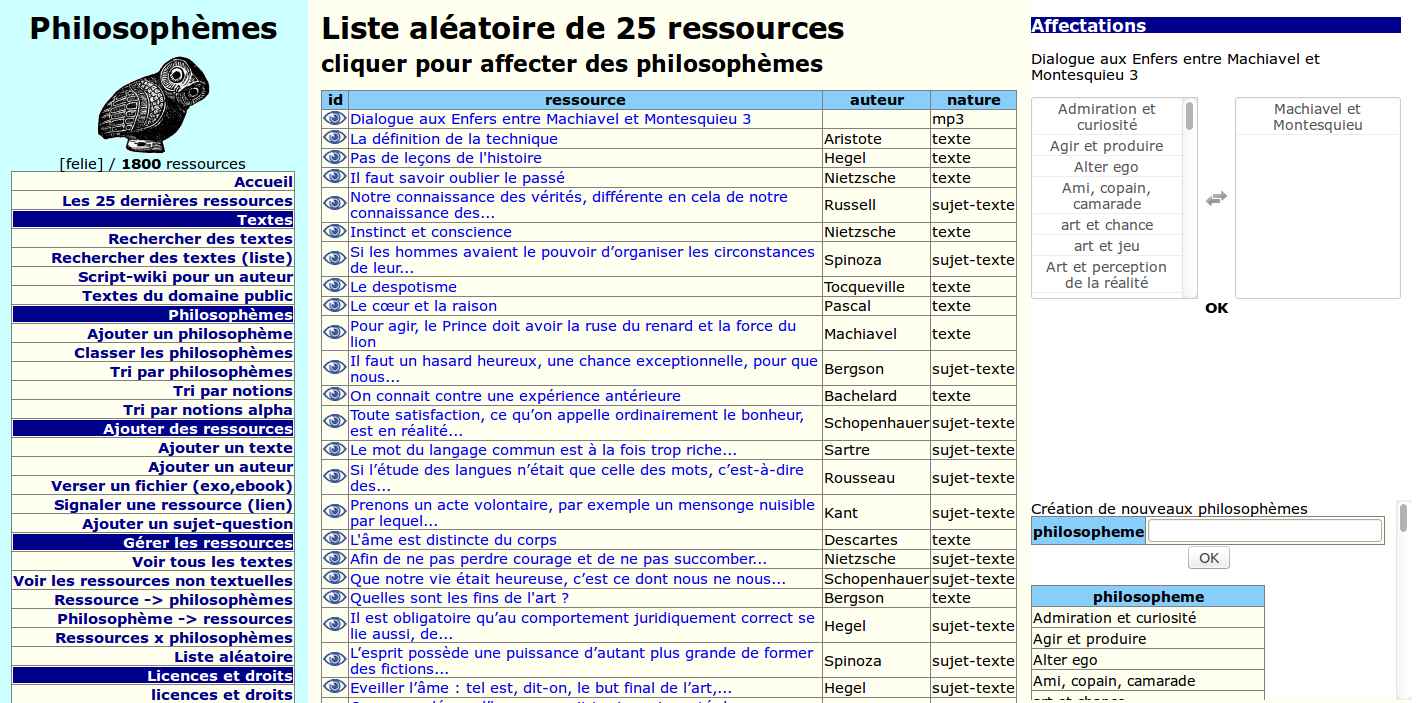Click the eye icon beside L'esprit possède une puissance
This screenshot has height=703, width=1420.
334,660
